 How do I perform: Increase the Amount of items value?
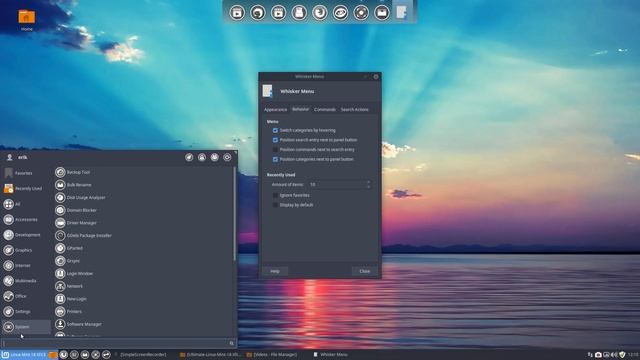click(x=369, y=182)
